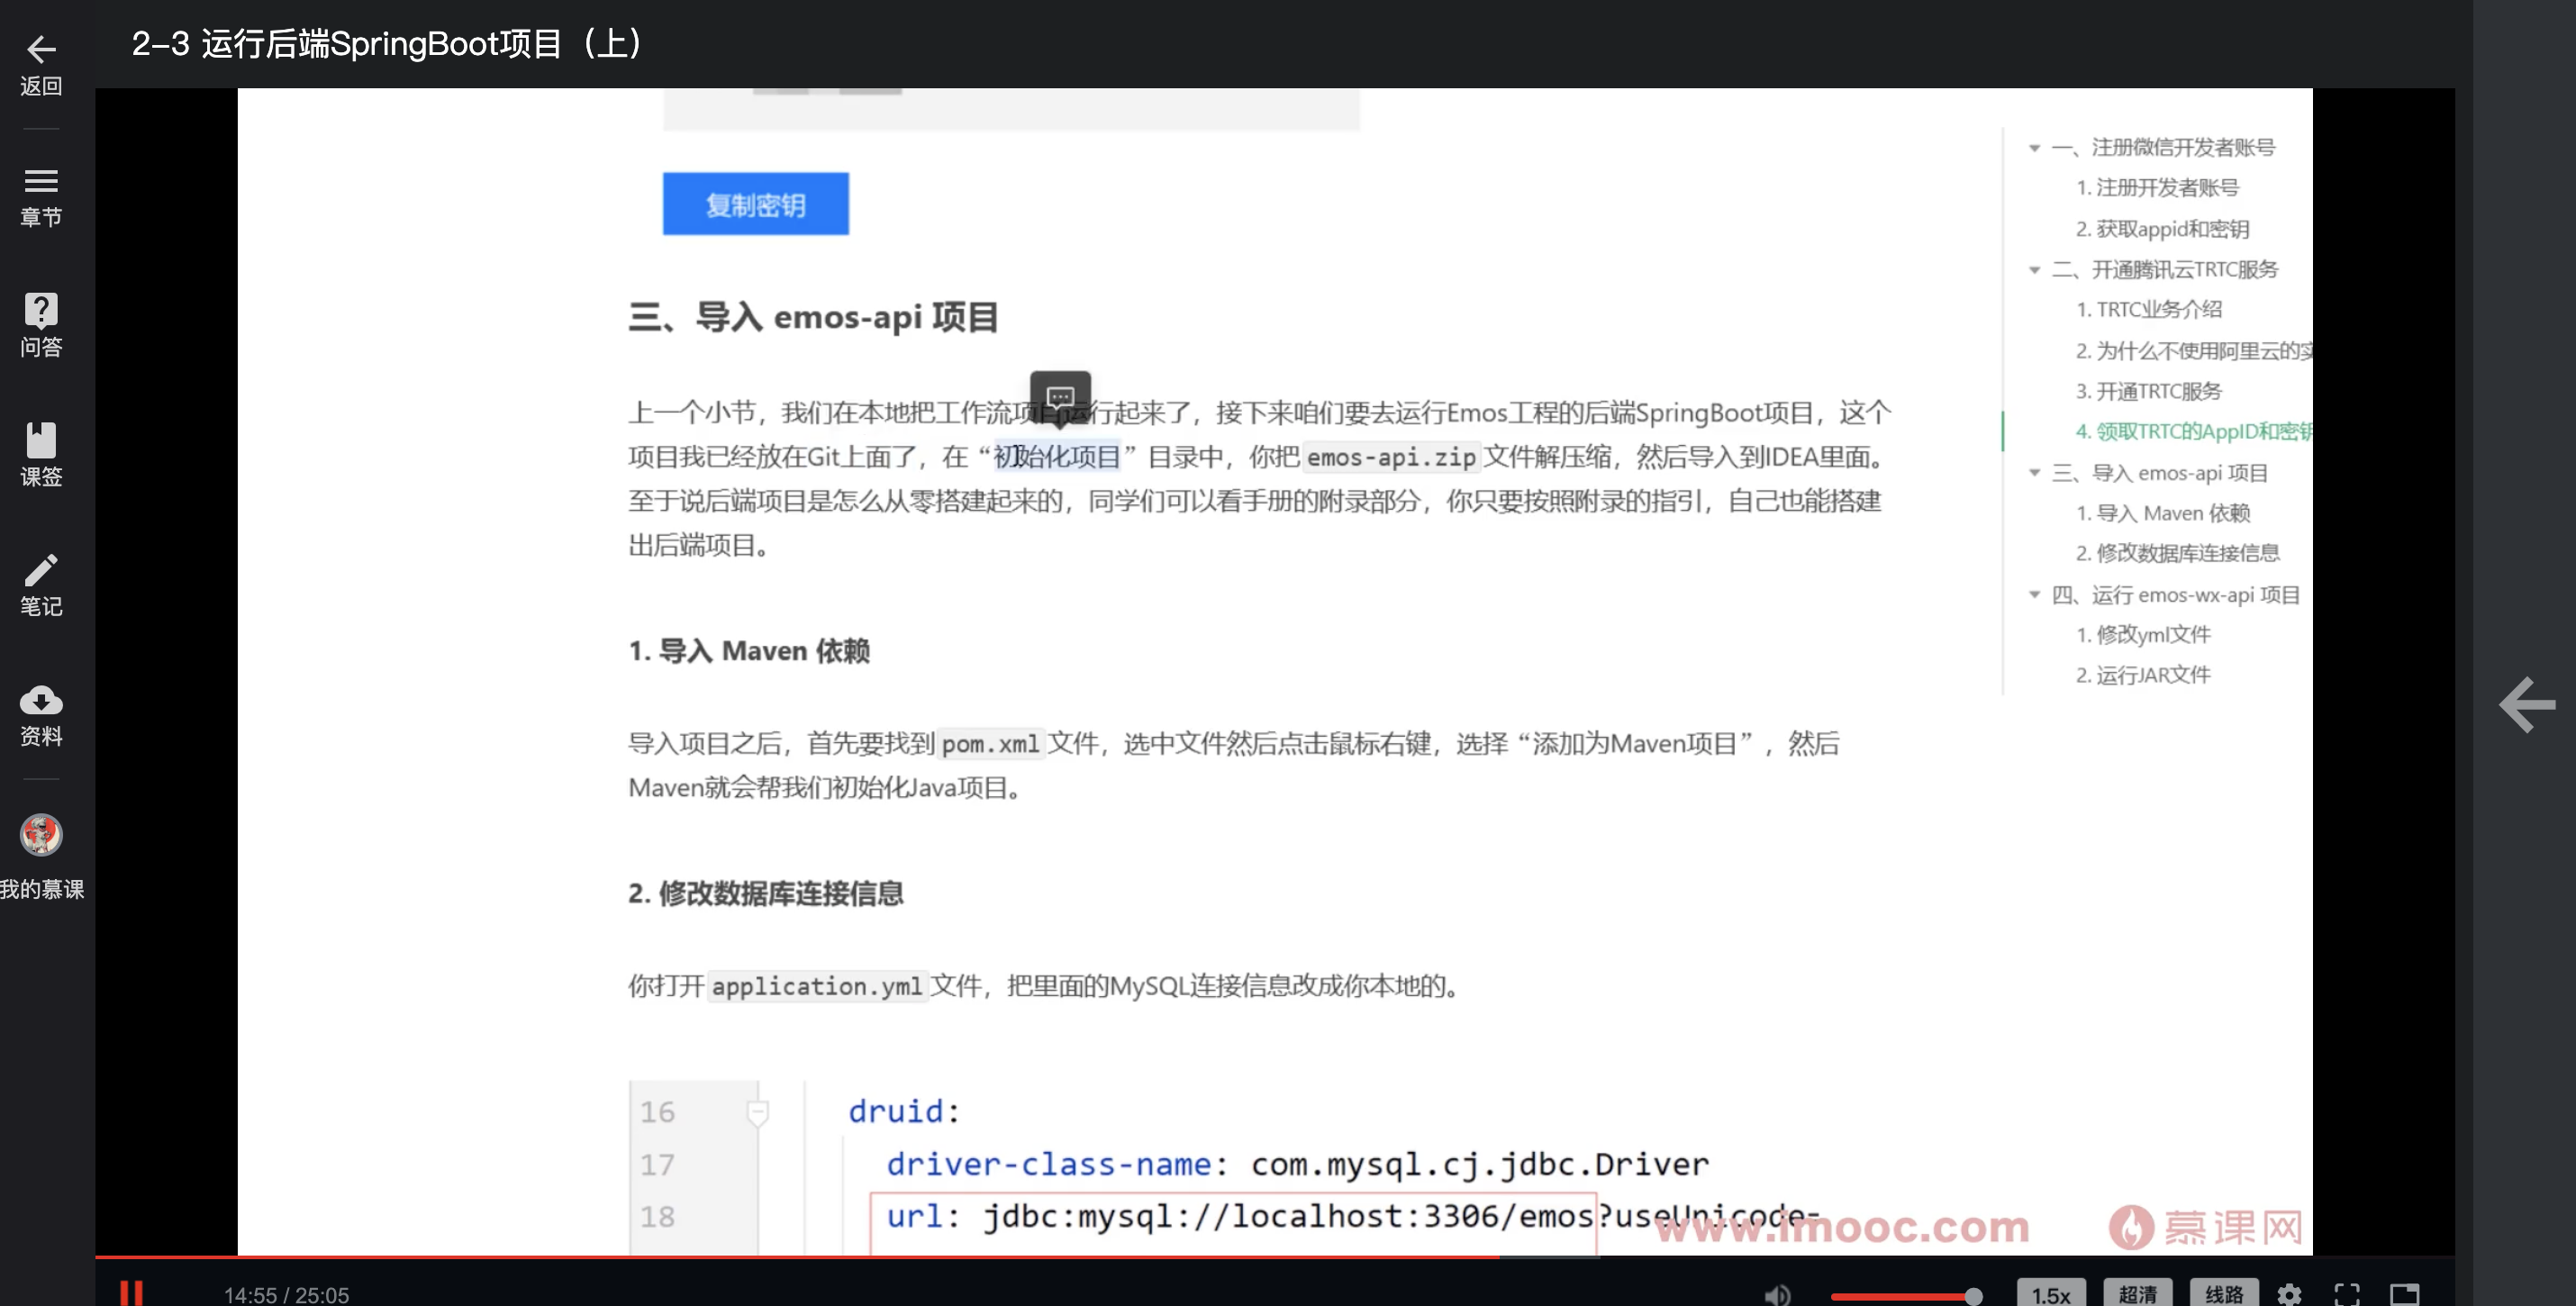The height and width of the screenshot is (1306, 2576).
Task: Open the 问答 Q&A section
Action: click(x=40, y=311)
